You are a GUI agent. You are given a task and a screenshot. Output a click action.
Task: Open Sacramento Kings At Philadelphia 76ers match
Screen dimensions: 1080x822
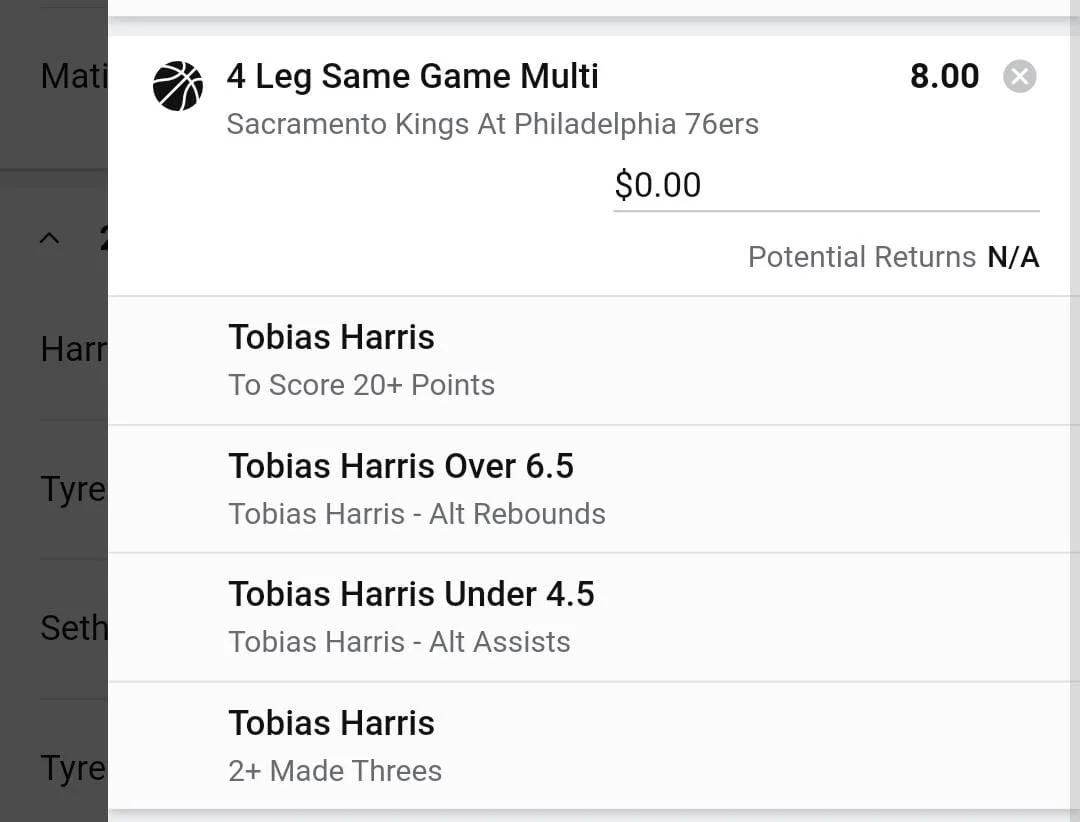pyautogui.click(x=492, y=124)
